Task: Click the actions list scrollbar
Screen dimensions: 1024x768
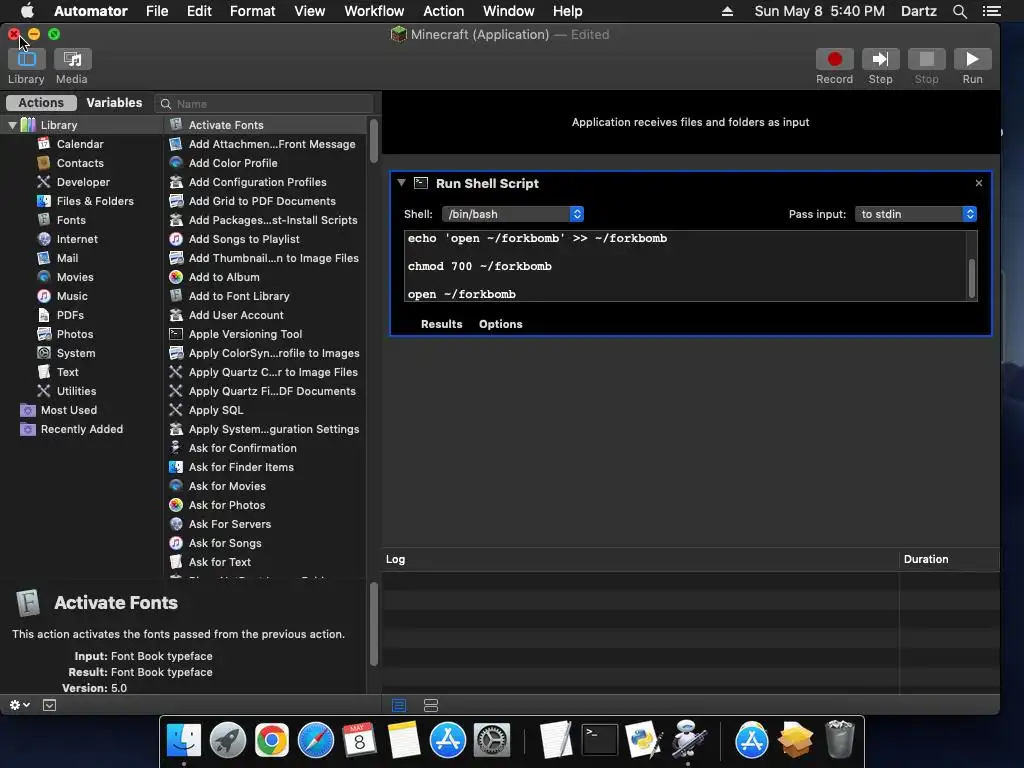Action: (x=374, y=140)
